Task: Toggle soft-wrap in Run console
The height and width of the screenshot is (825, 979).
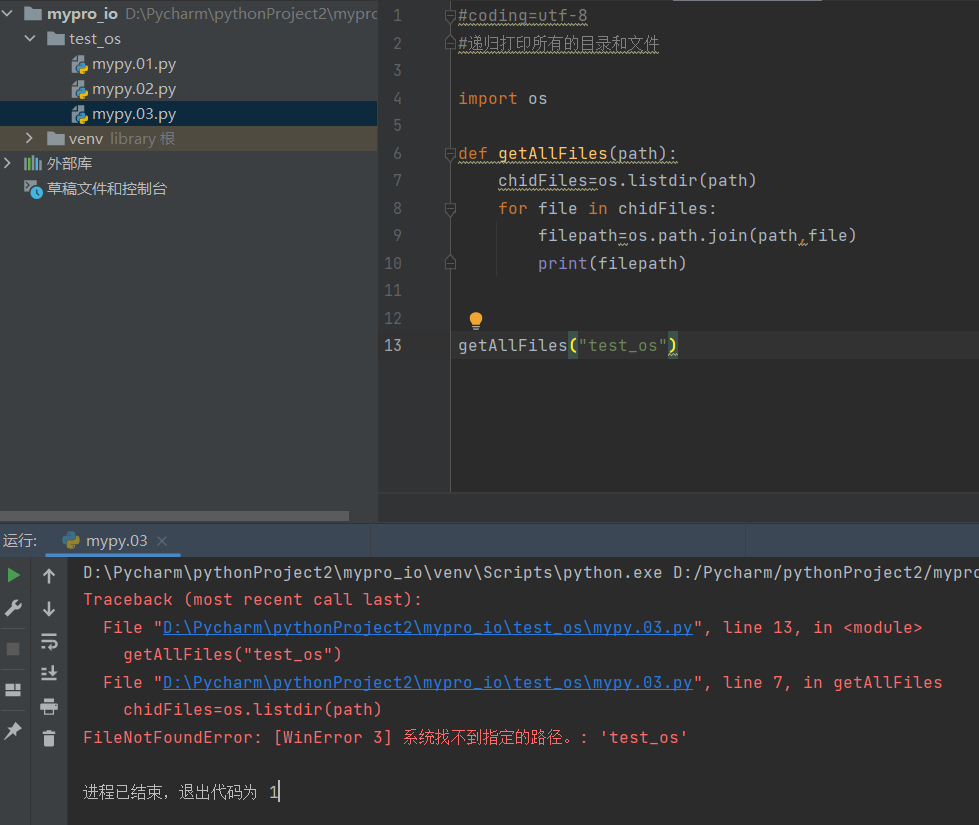Action: (49, 641)
